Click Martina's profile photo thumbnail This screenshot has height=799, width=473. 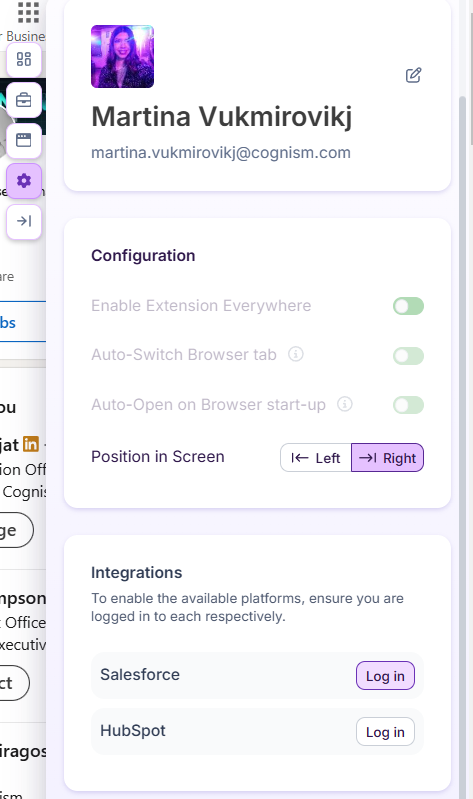[122, 57]
